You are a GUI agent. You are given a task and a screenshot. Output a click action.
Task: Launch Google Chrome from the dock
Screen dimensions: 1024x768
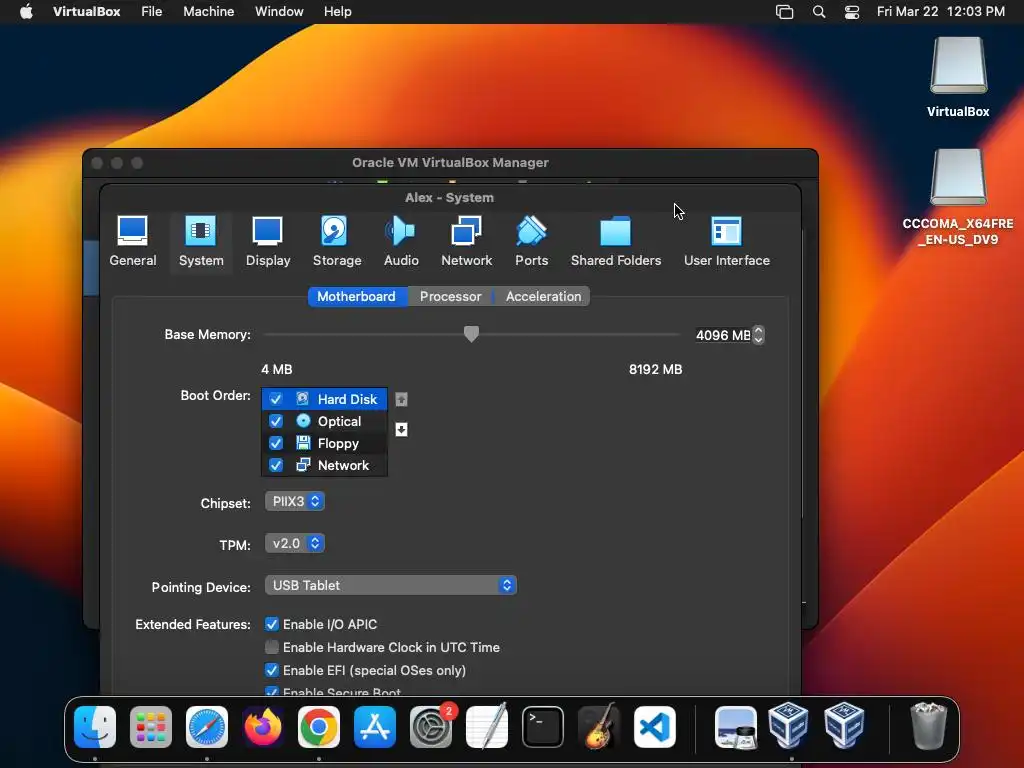point(319,727)
